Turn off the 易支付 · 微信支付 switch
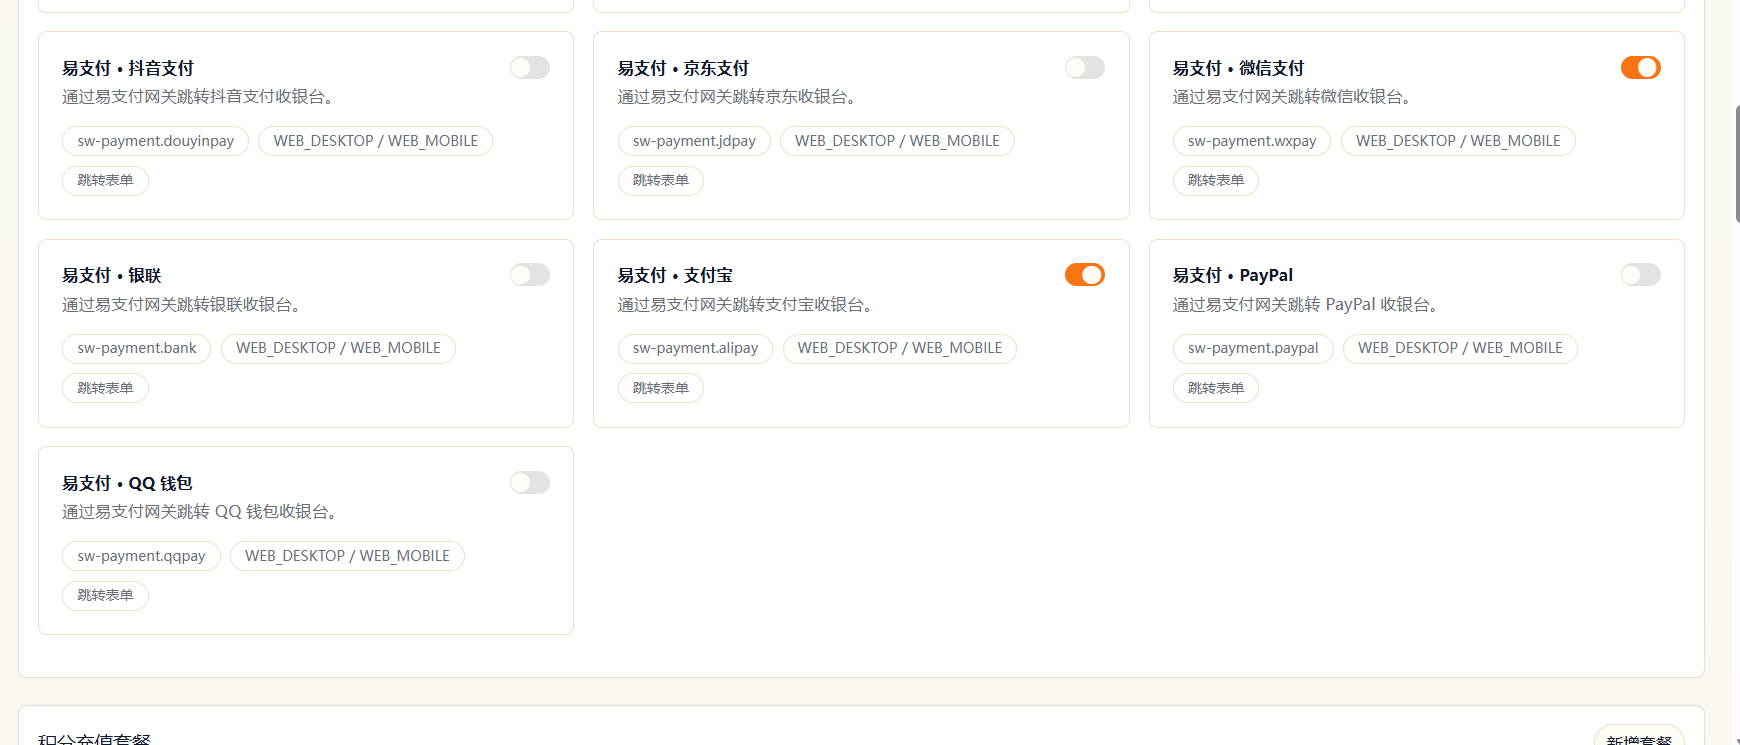Screen dimensions: 1740x745 [x=1641, y=67]
